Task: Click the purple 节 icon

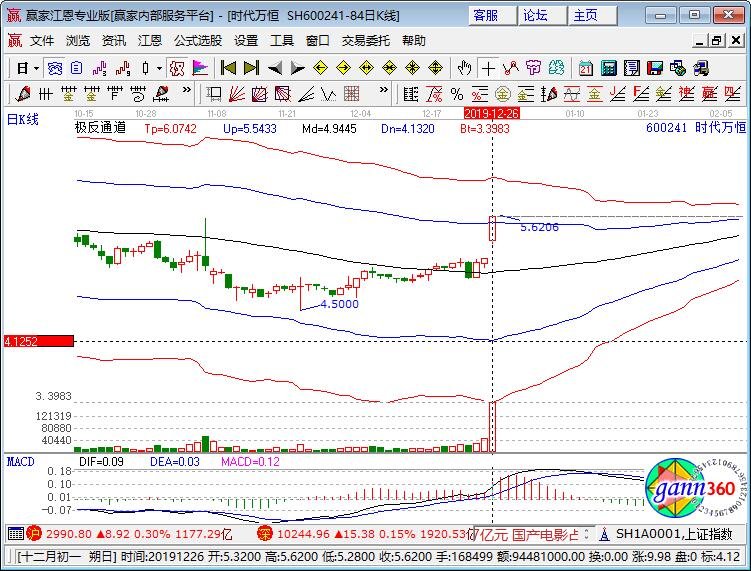Action: (x=533, y=68)
